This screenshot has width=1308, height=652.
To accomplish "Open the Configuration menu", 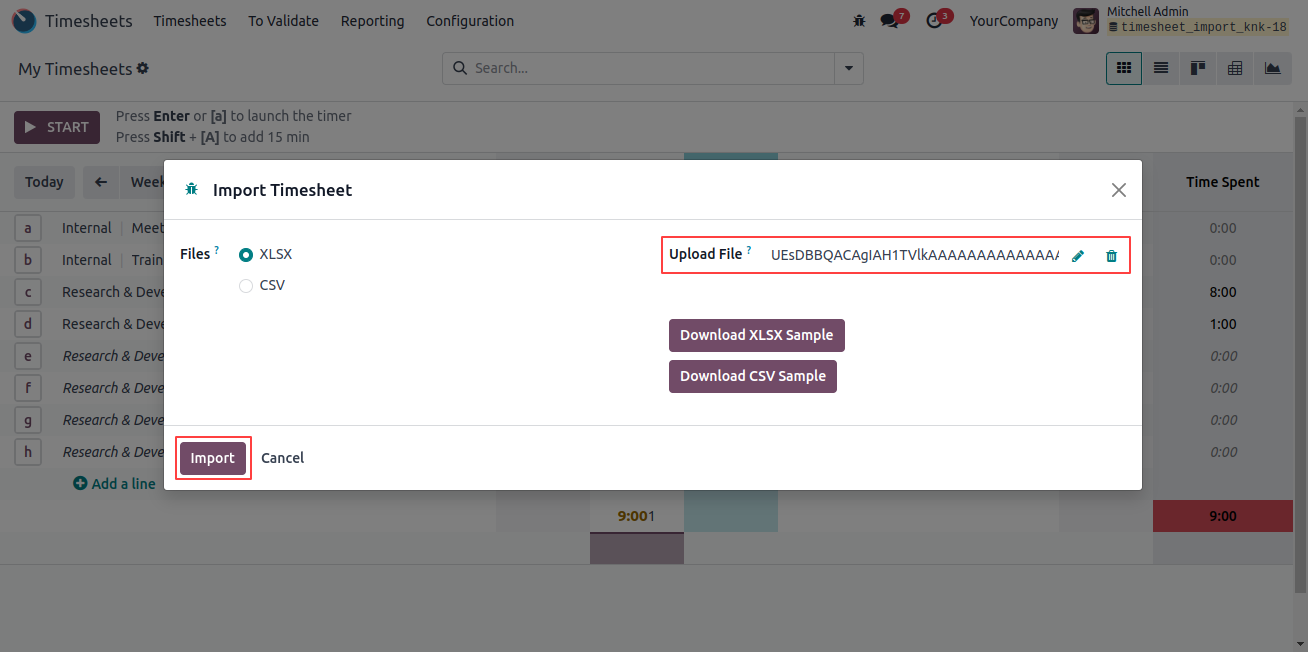I will (470, 21).
